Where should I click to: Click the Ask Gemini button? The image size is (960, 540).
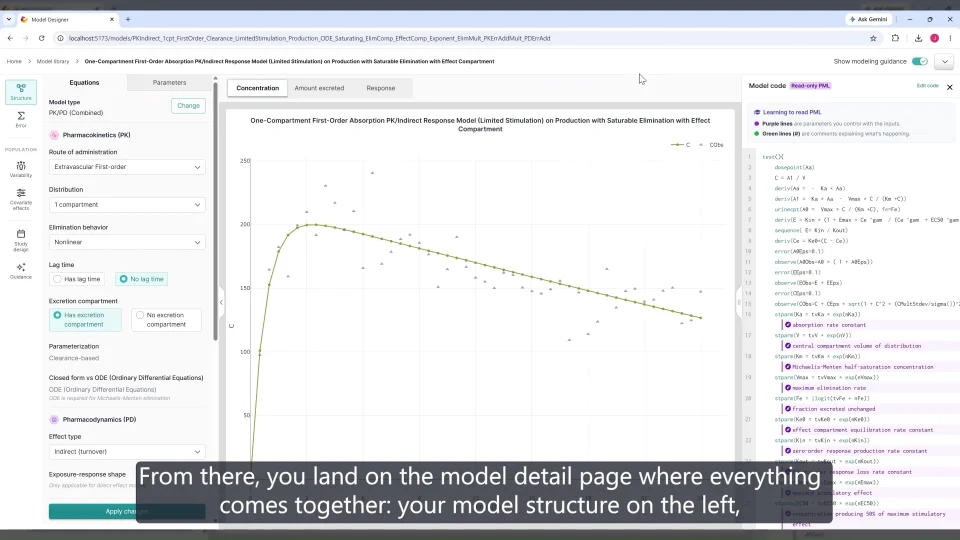[x=868, y=19]
